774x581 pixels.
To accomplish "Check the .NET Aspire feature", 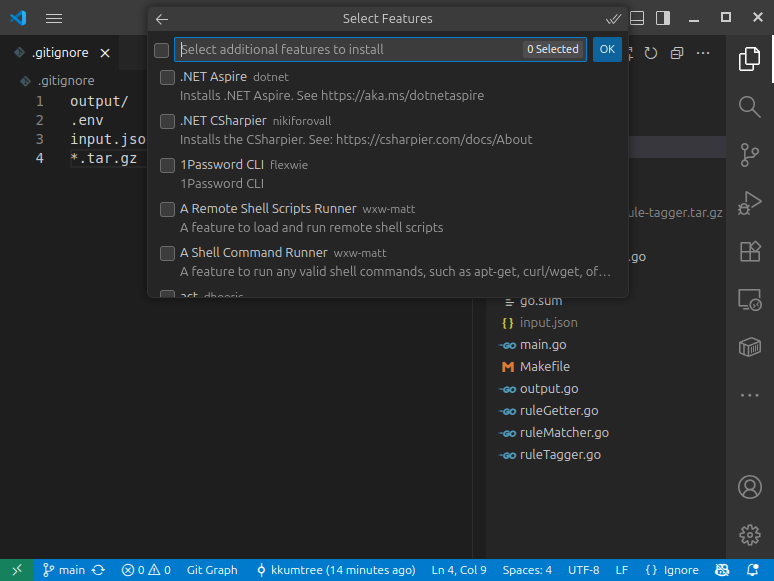I will point(167,77).
